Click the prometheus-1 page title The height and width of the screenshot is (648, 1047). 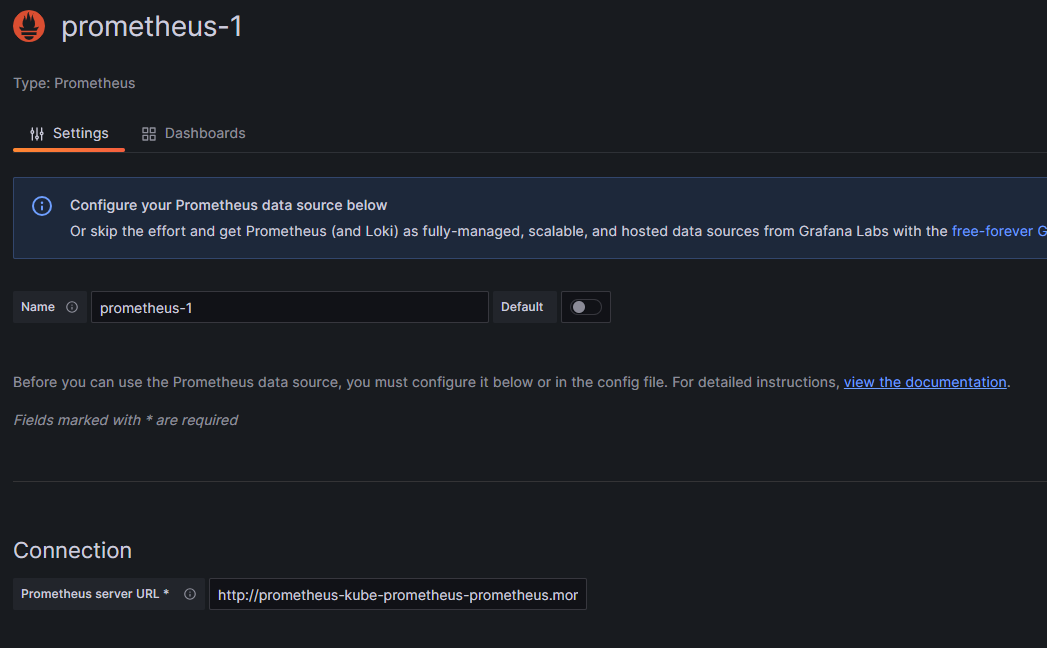pyautogui.click(x=152, y=27)
